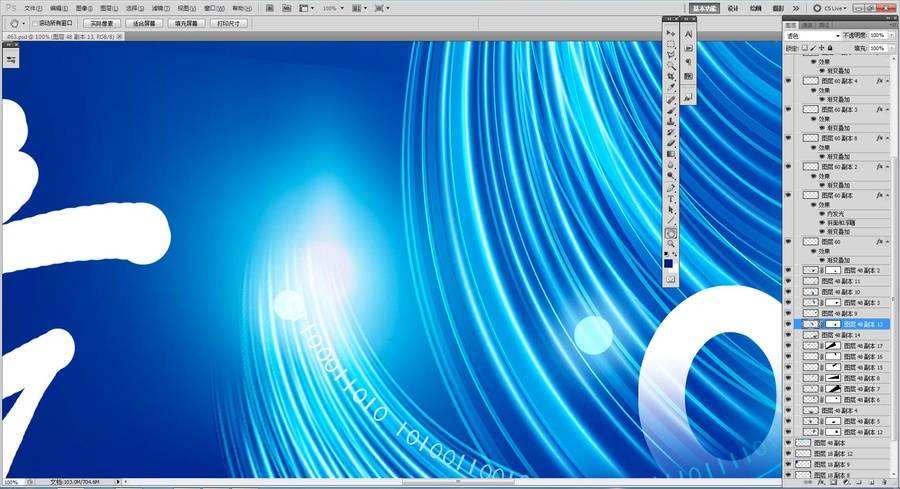Open the foreground color swatch
This screenshot has width=900, height=489.
coord(668,263)
